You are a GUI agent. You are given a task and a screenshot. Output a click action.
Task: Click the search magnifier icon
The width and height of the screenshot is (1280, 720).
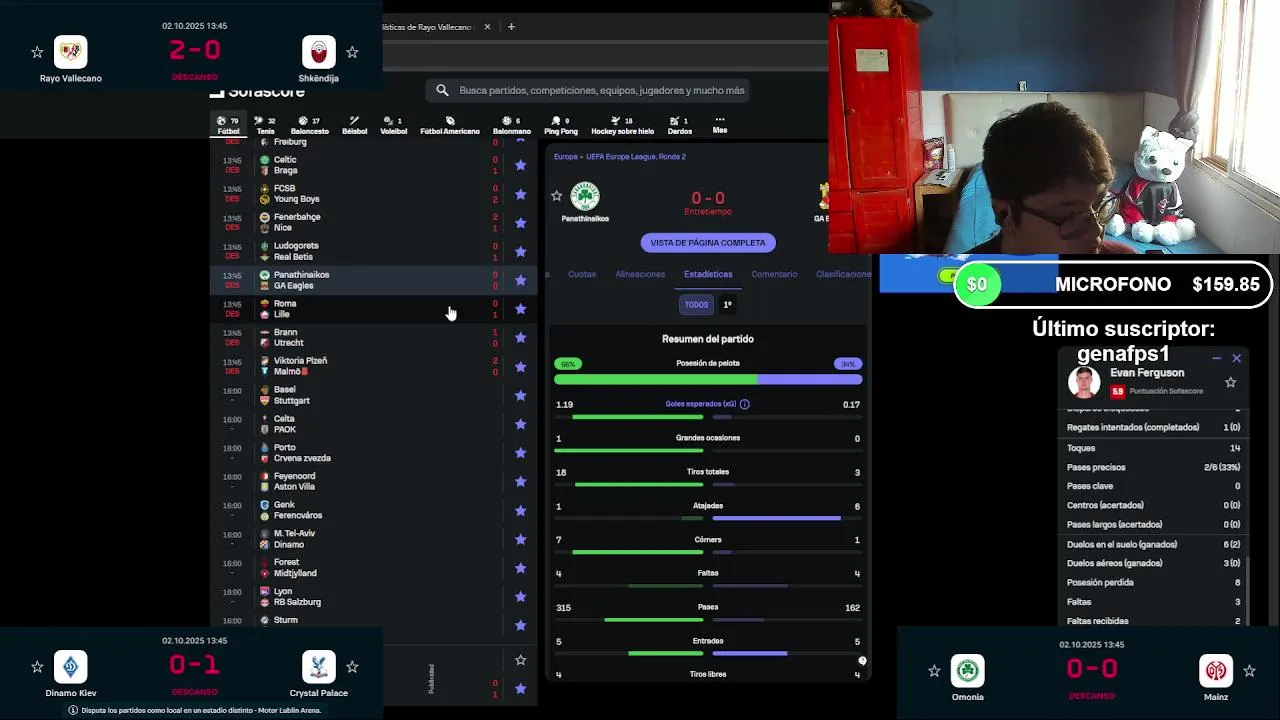click(x=442, y=90)
